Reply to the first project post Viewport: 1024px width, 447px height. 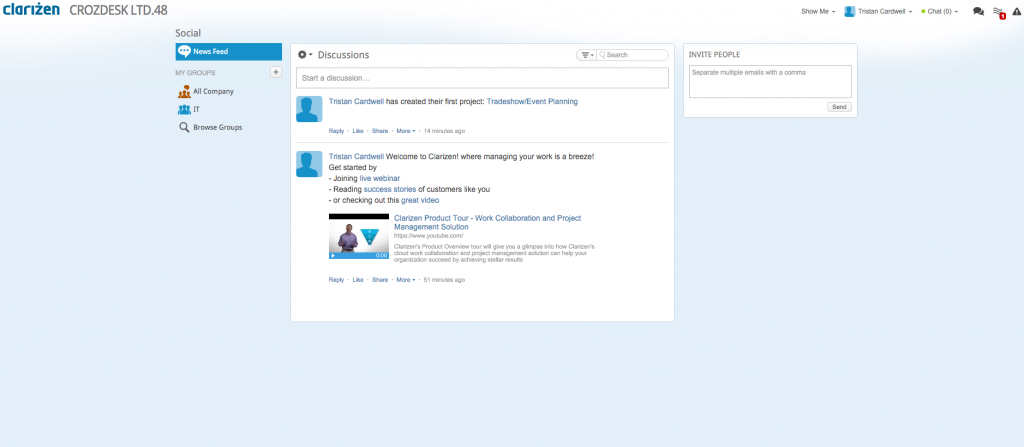tap(336, 131)
